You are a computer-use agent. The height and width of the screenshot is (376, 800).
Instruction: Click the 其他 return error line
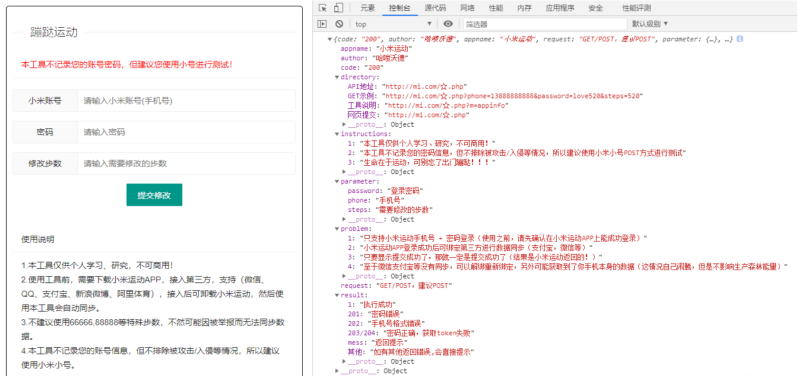[411, 352]
